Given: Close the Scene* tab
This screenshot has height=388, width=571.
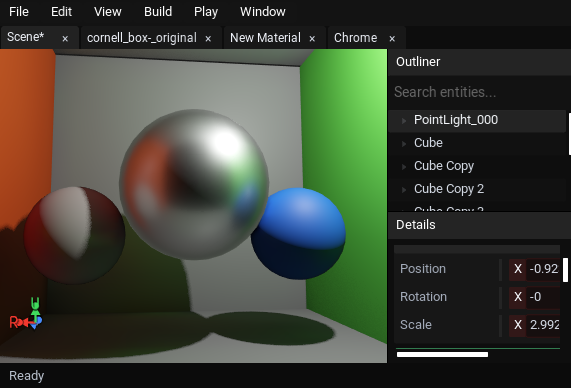Looking at the screenshot, I should 65,39.
